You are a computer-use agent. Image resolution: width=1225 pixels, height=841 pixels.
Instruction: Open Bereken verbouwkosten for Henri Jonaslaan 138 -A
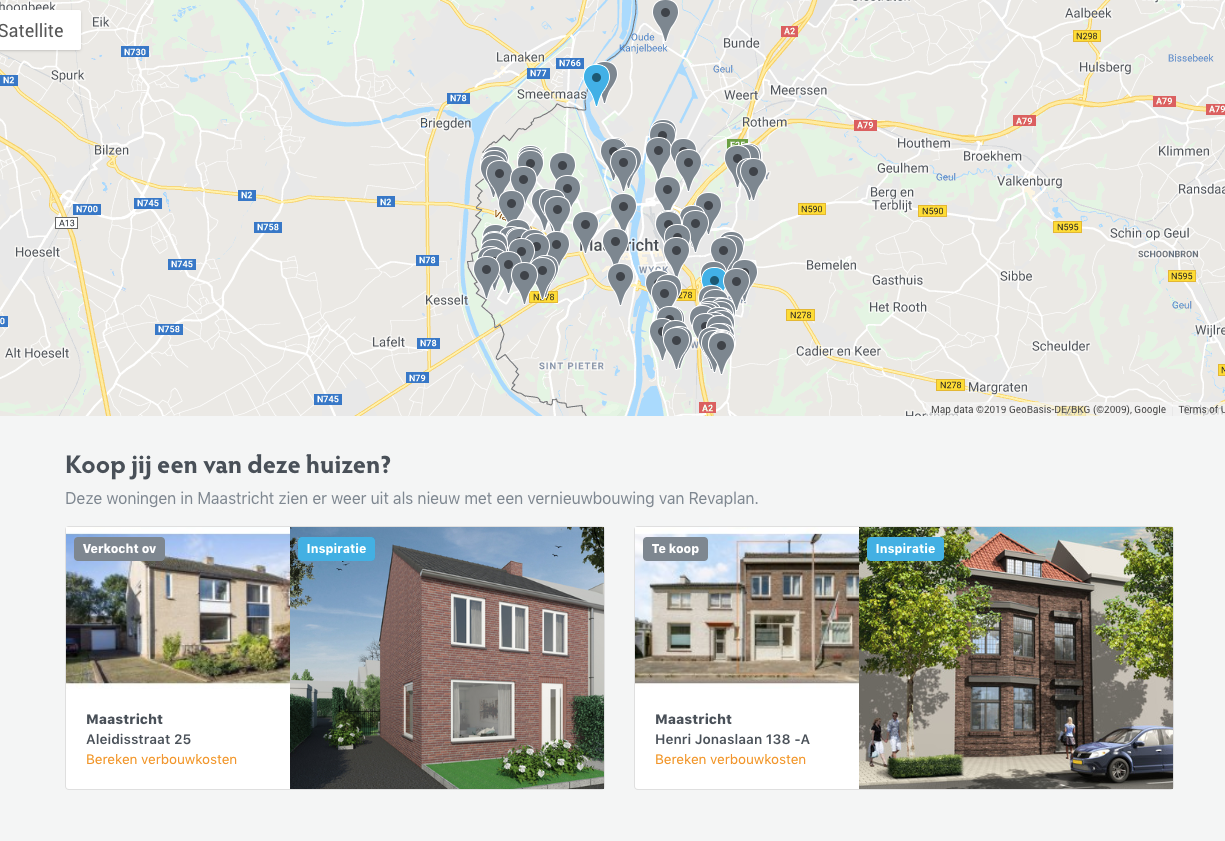coord(730,759)
